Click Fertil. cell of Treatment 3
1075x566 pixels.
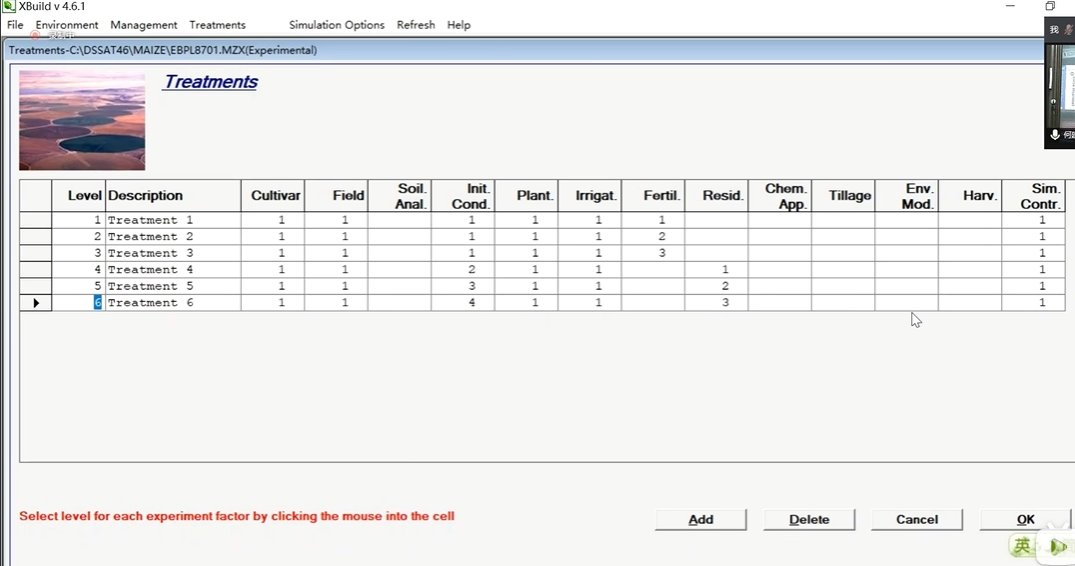click(x=653, y=253)
